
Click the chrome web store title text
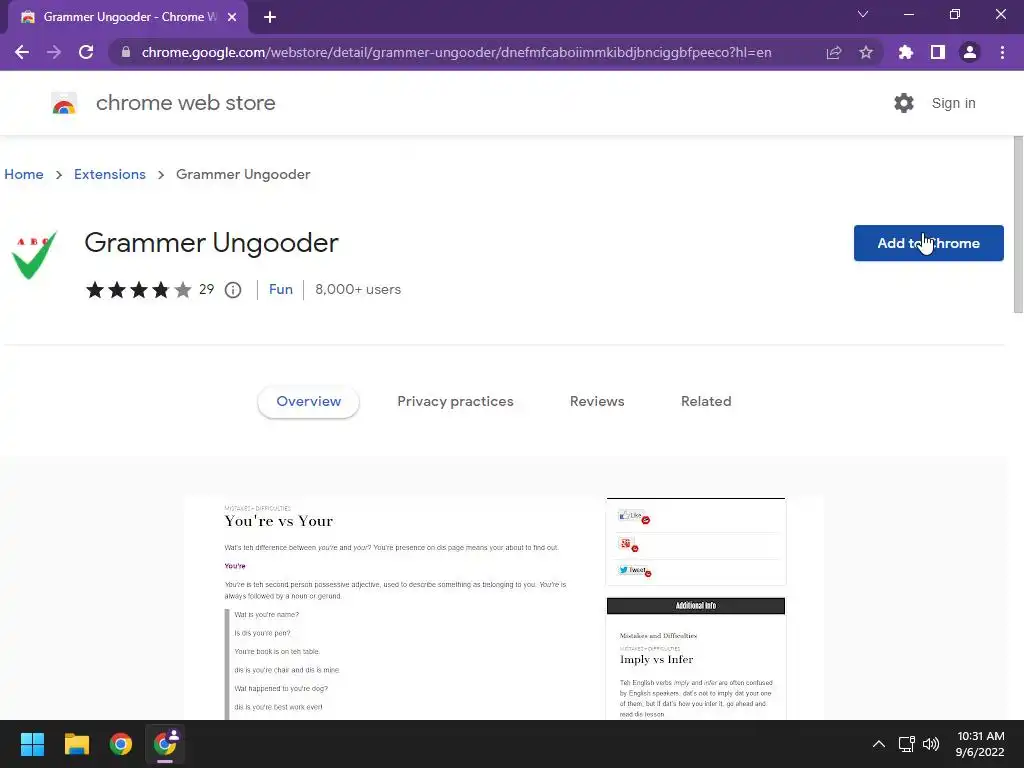coord(185,103)
